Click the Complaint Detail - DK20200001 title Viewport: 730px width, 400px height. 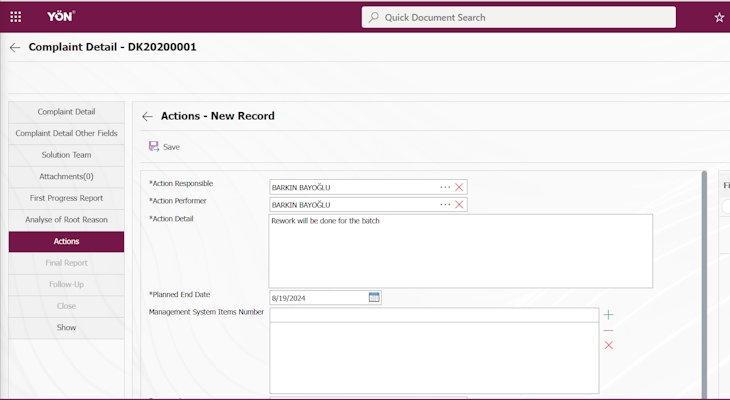(112, 47)
